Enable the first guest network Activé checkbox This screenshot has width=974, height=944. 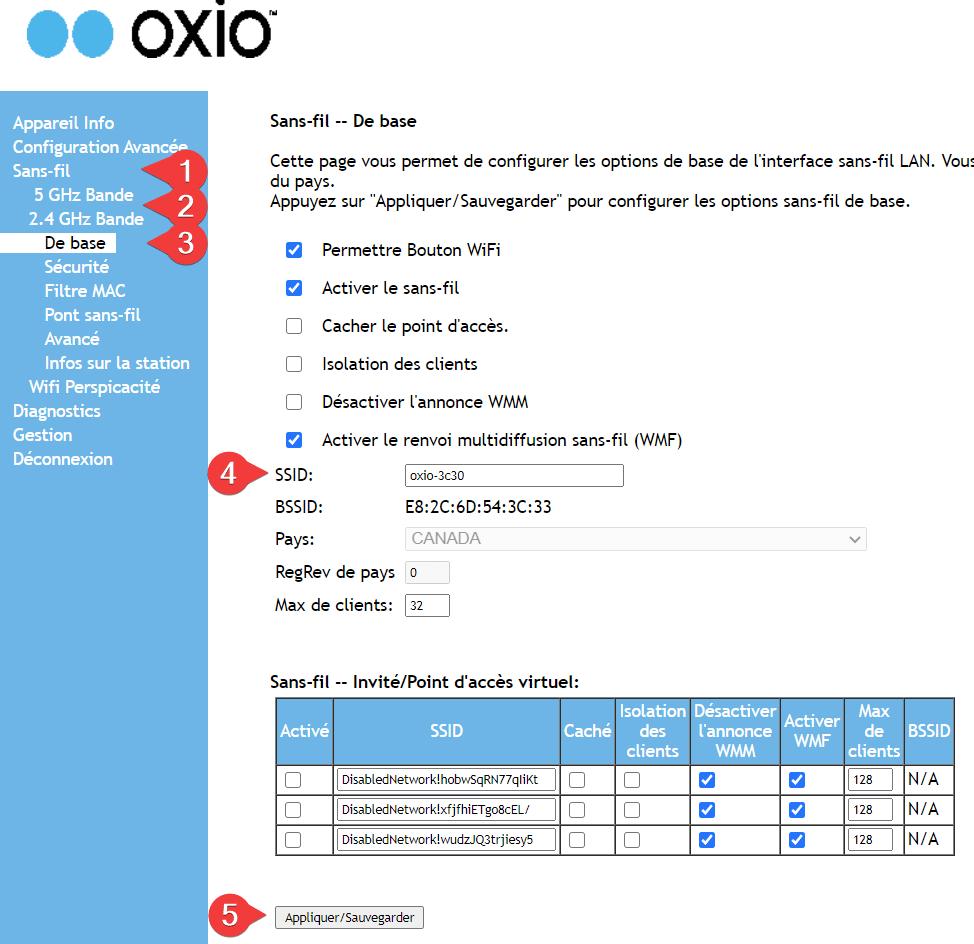click(x=293, y=780)
